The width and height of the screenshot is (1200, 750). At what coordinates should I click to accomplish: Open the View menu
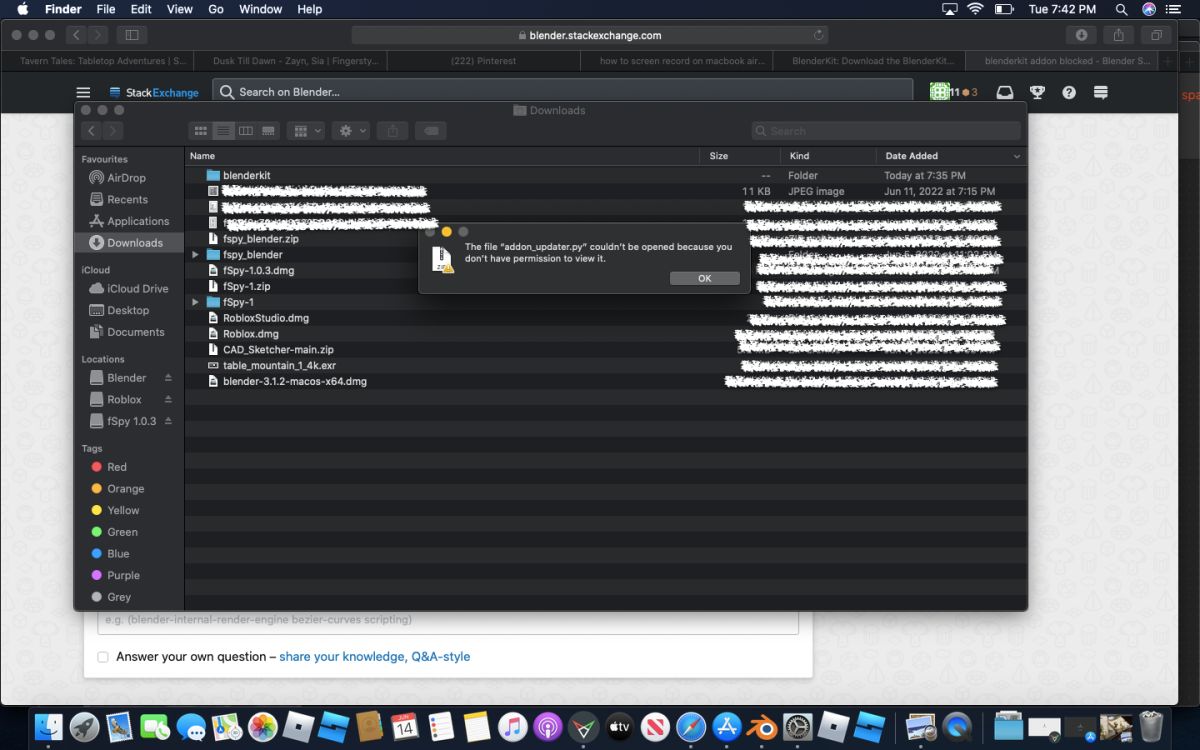179,9
